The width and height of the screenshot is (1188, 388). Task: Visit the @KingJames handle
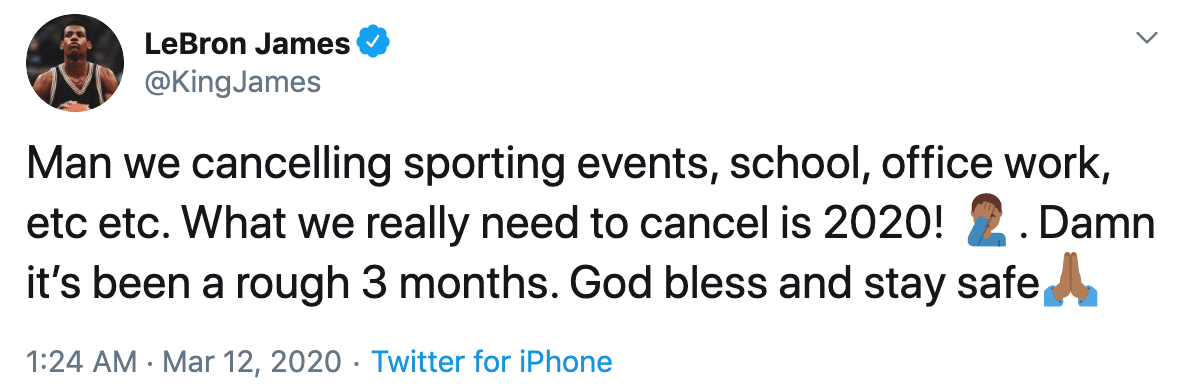click(x=232, y=81)
